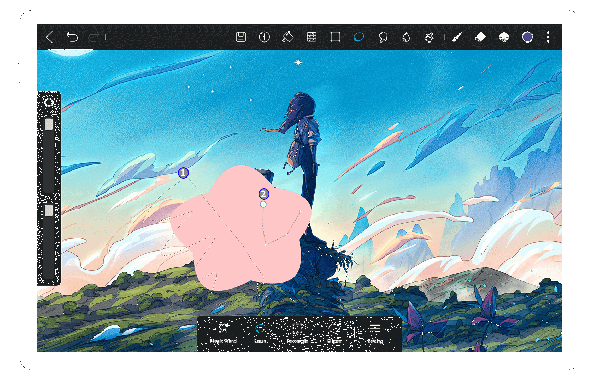The height and width of the screenshot is (374, 600).
Task: Choose Magic Wand selection mode
Action: coord(223,333)
